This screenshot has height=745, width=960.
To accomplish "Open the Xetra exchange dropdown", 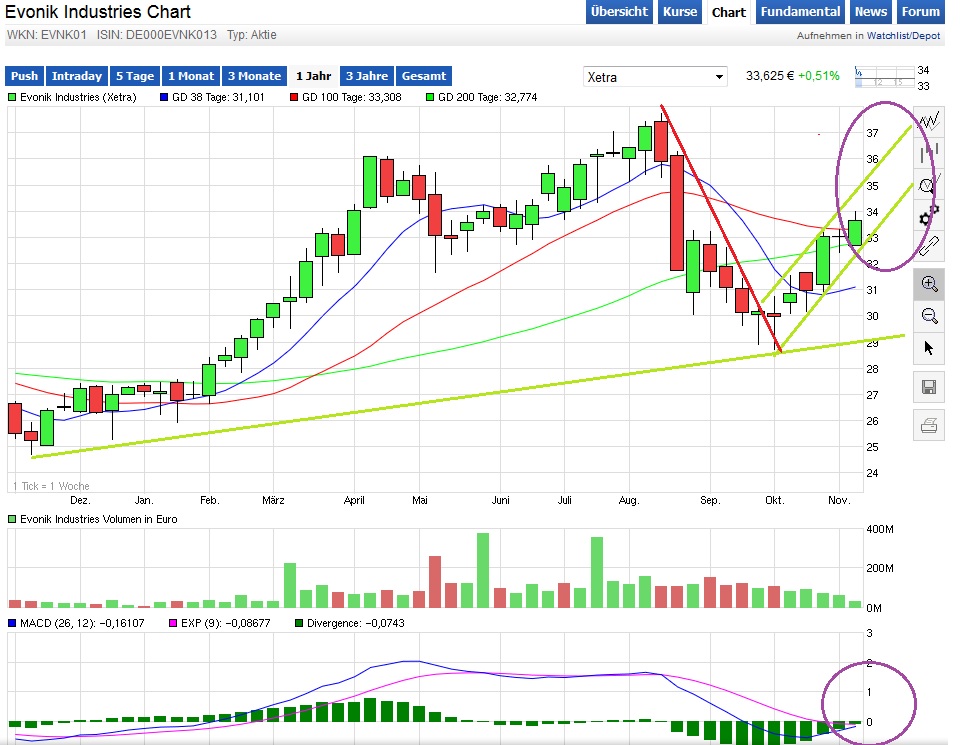I will click(656, 77).
